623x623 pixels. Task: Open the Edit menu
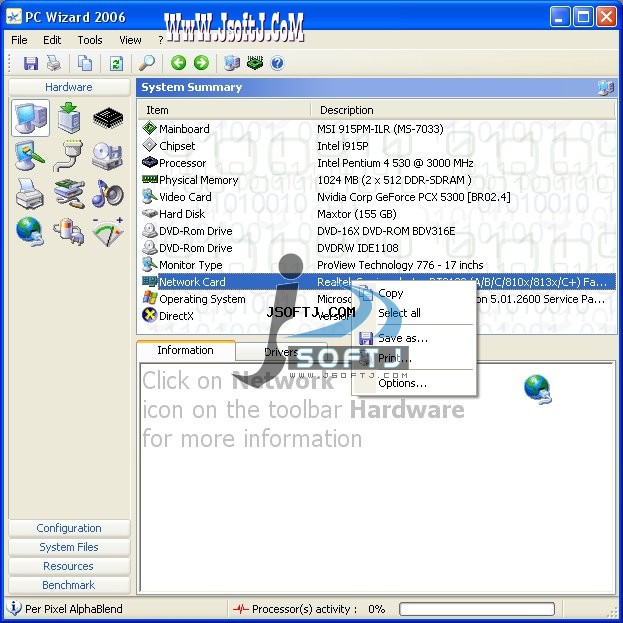coord(52,40)
